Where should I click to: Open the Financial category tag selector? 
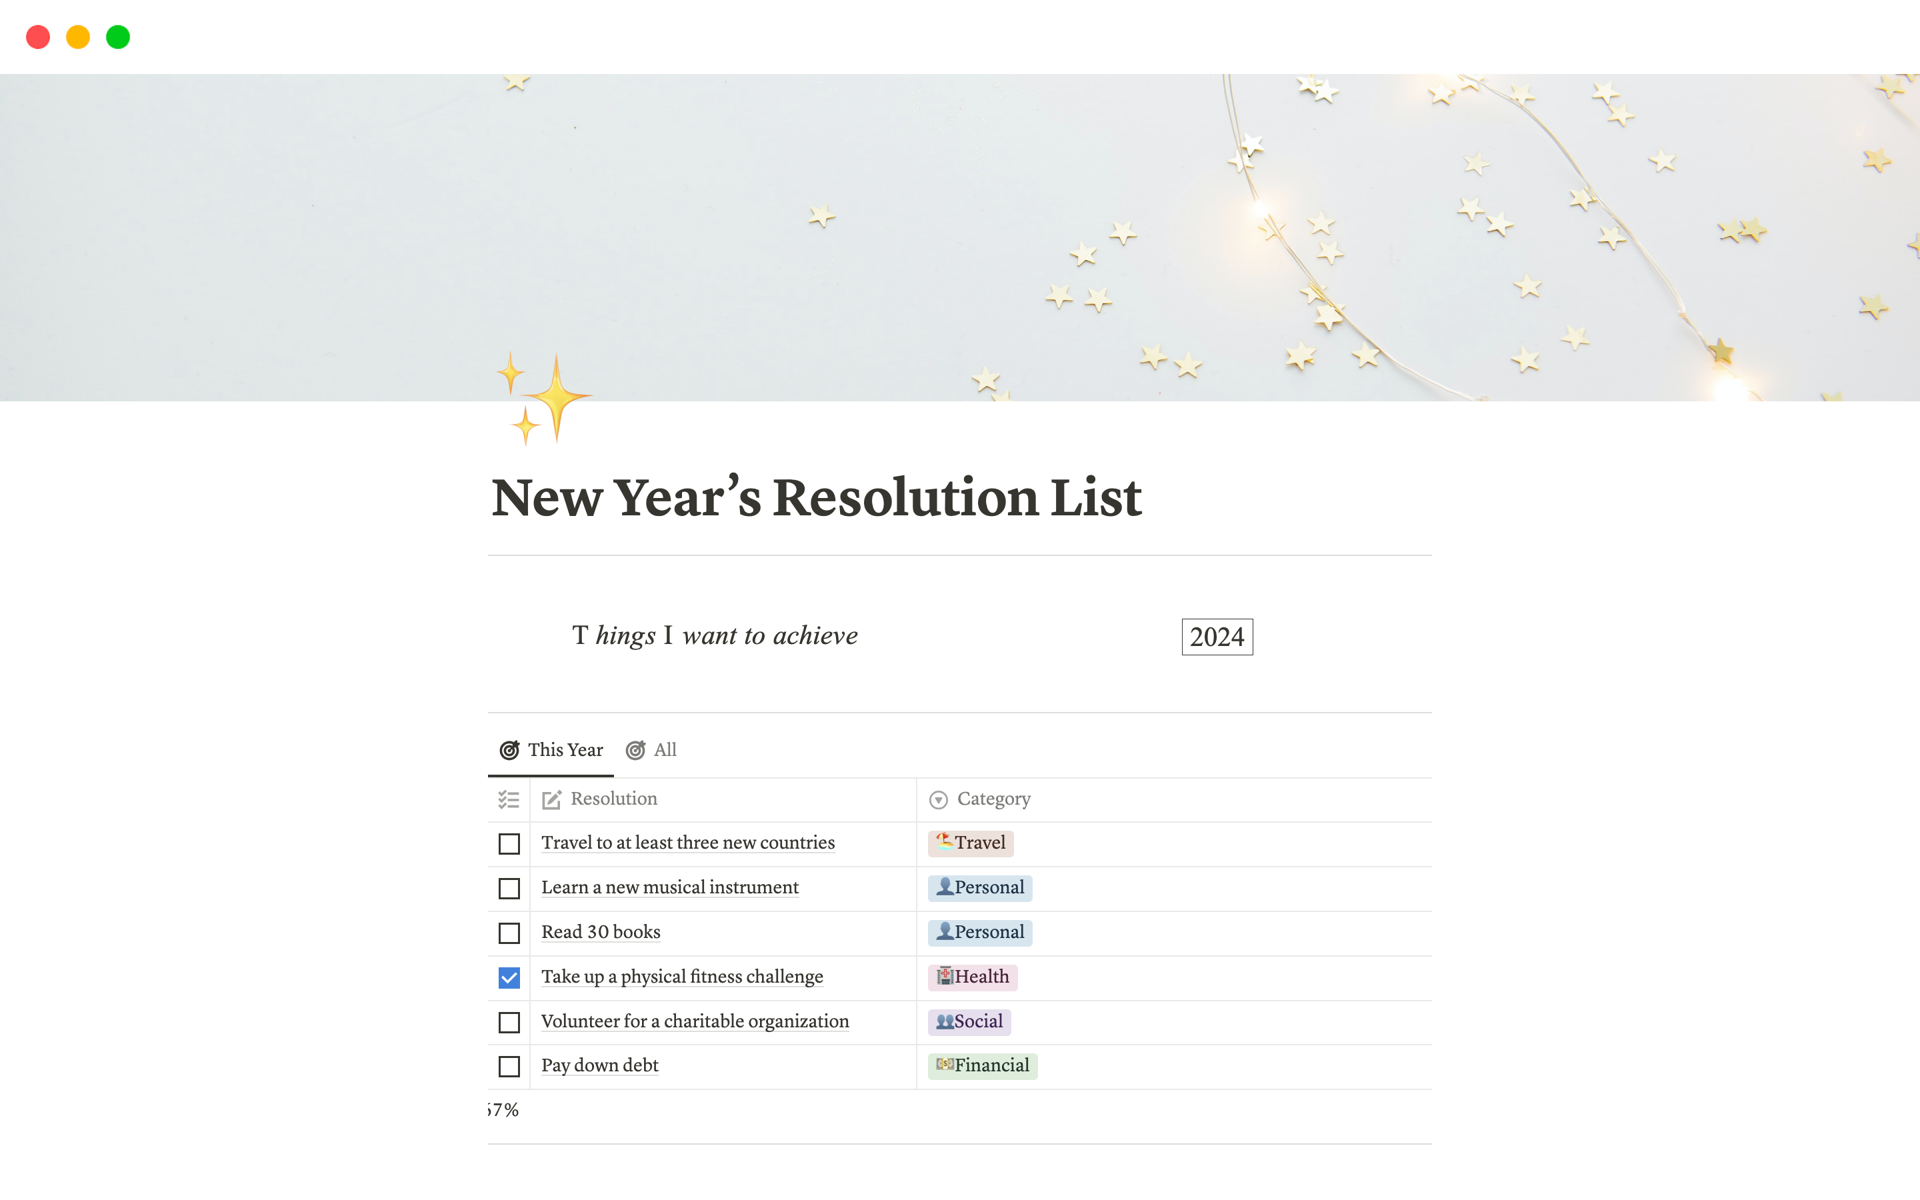(982, 1066)
